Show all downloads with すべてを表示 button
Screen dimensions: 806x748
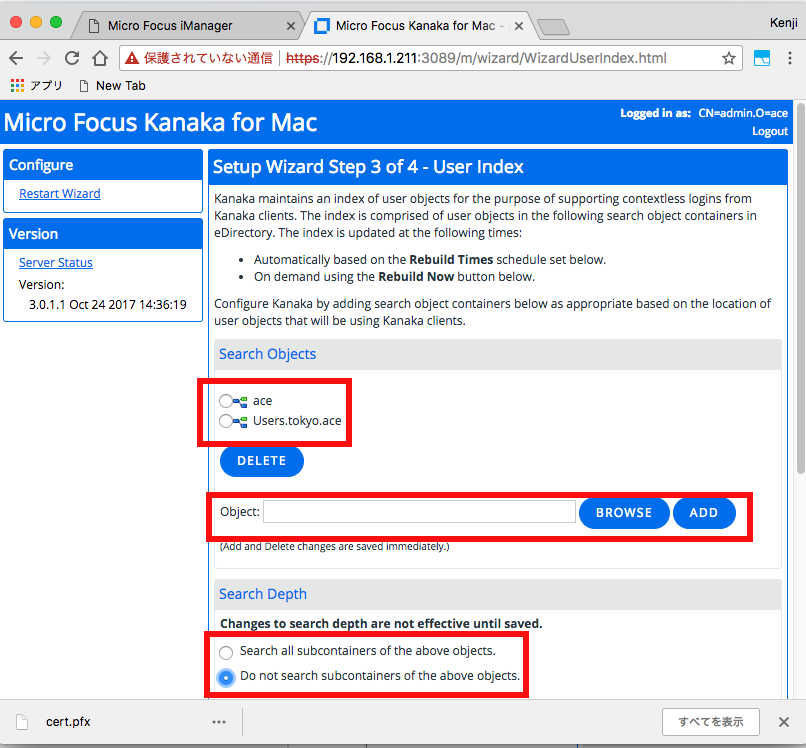(710, 722)
